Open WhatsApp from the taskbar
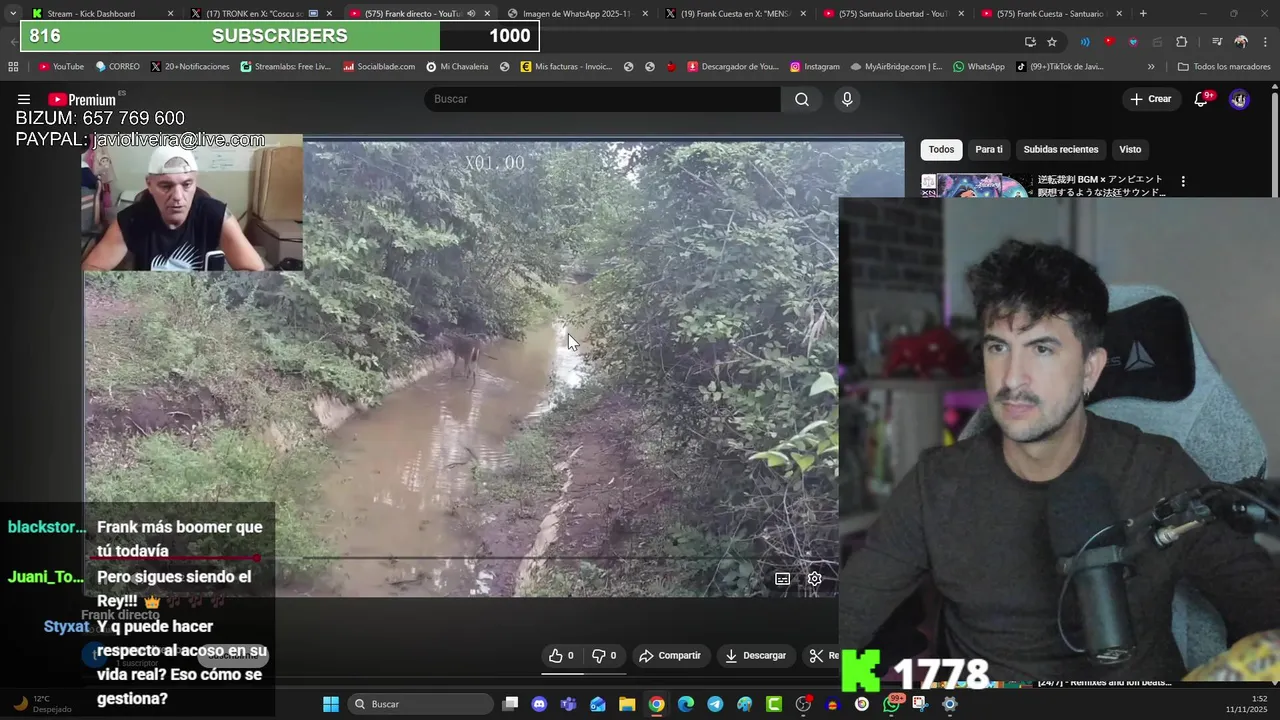Viewport: 1280px width, 720px height. click(x=891, y=704)
